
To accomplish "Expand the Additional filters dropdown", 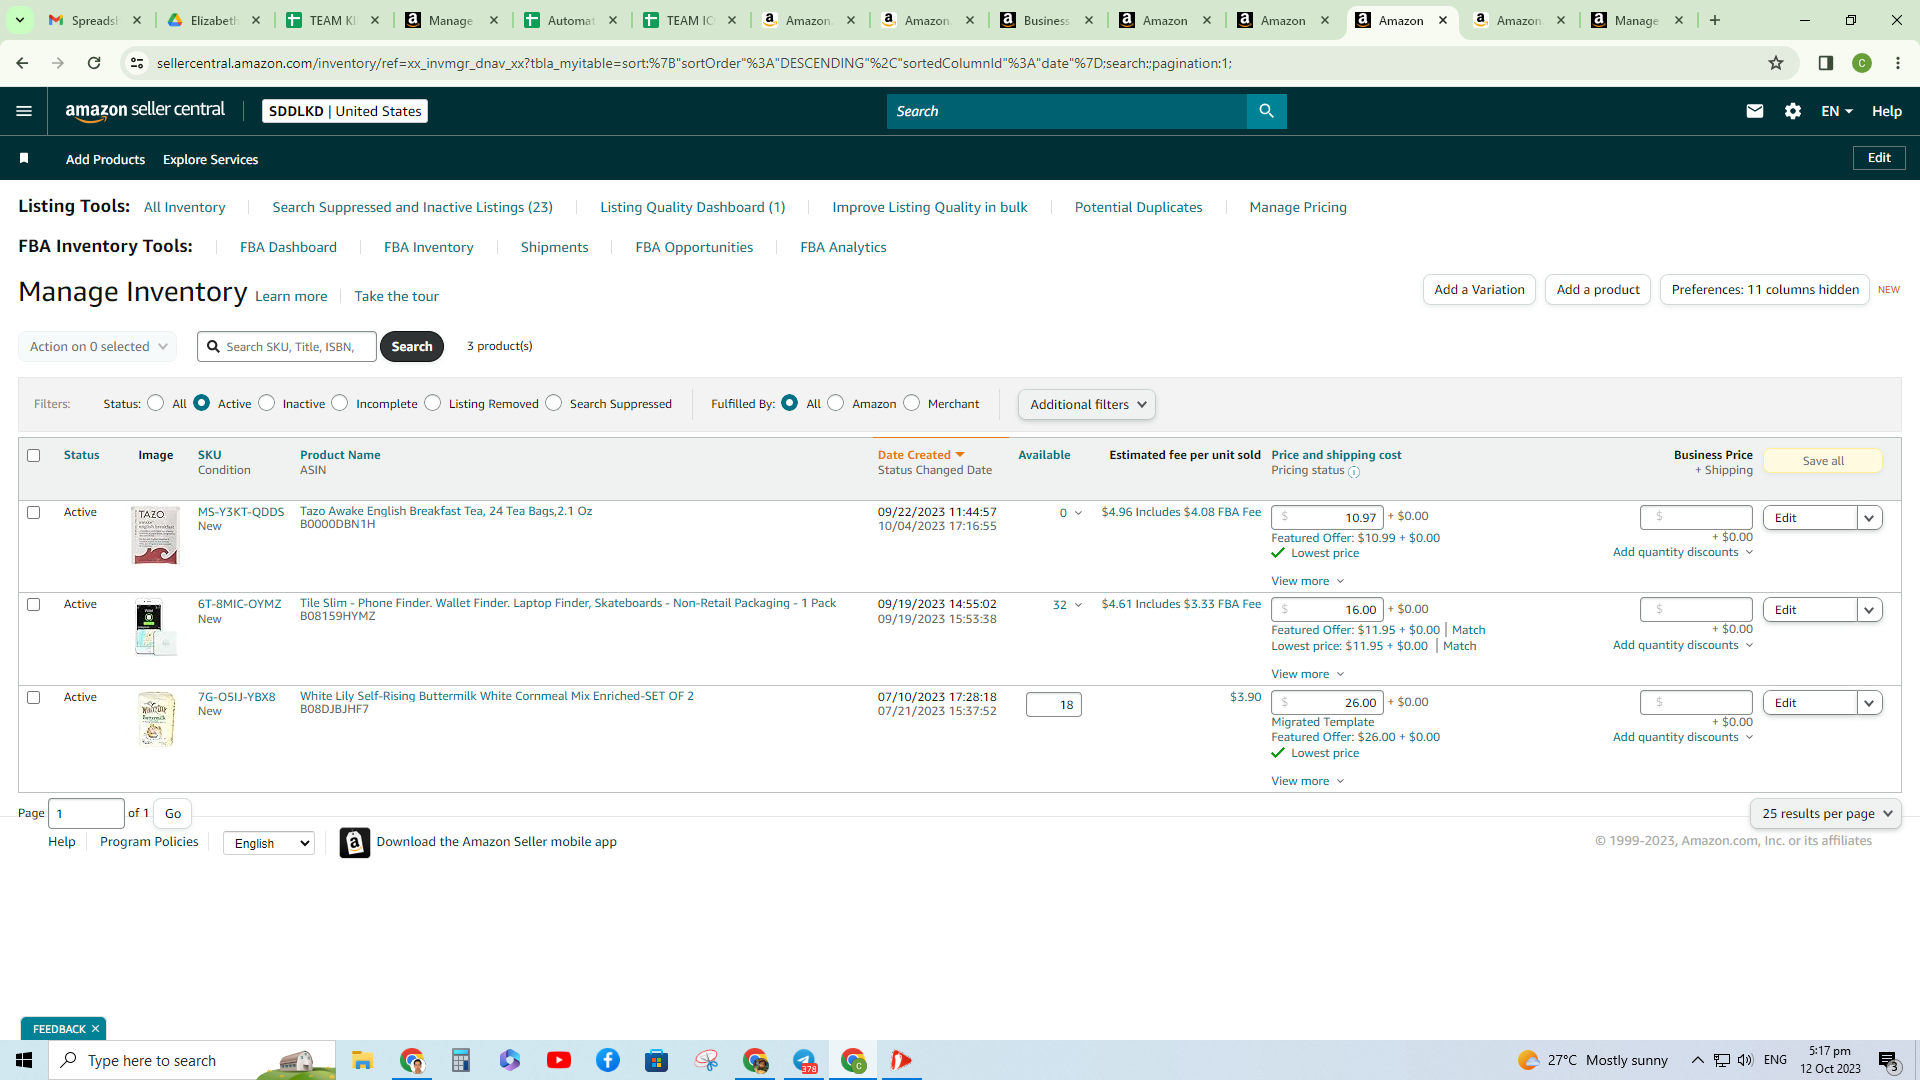I will pos(1087,405).
